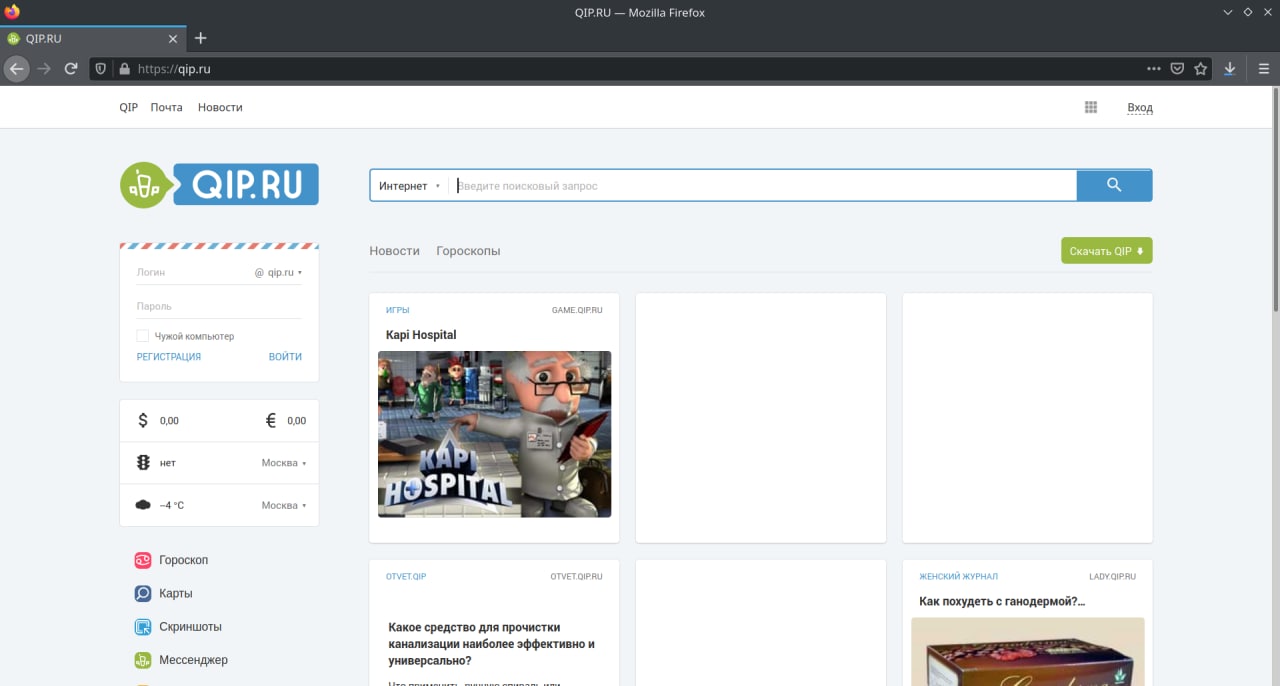Focus the Логин input field
This screenshot has height=686, width=1280.
[x=194, y=272]
